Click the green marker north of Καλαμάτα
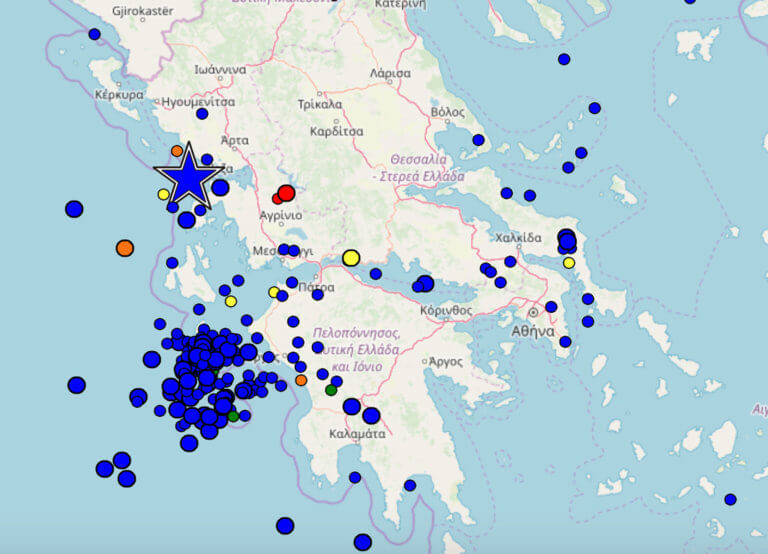The height and width of the screenshot is (554, 768). [x=331, y=390]
